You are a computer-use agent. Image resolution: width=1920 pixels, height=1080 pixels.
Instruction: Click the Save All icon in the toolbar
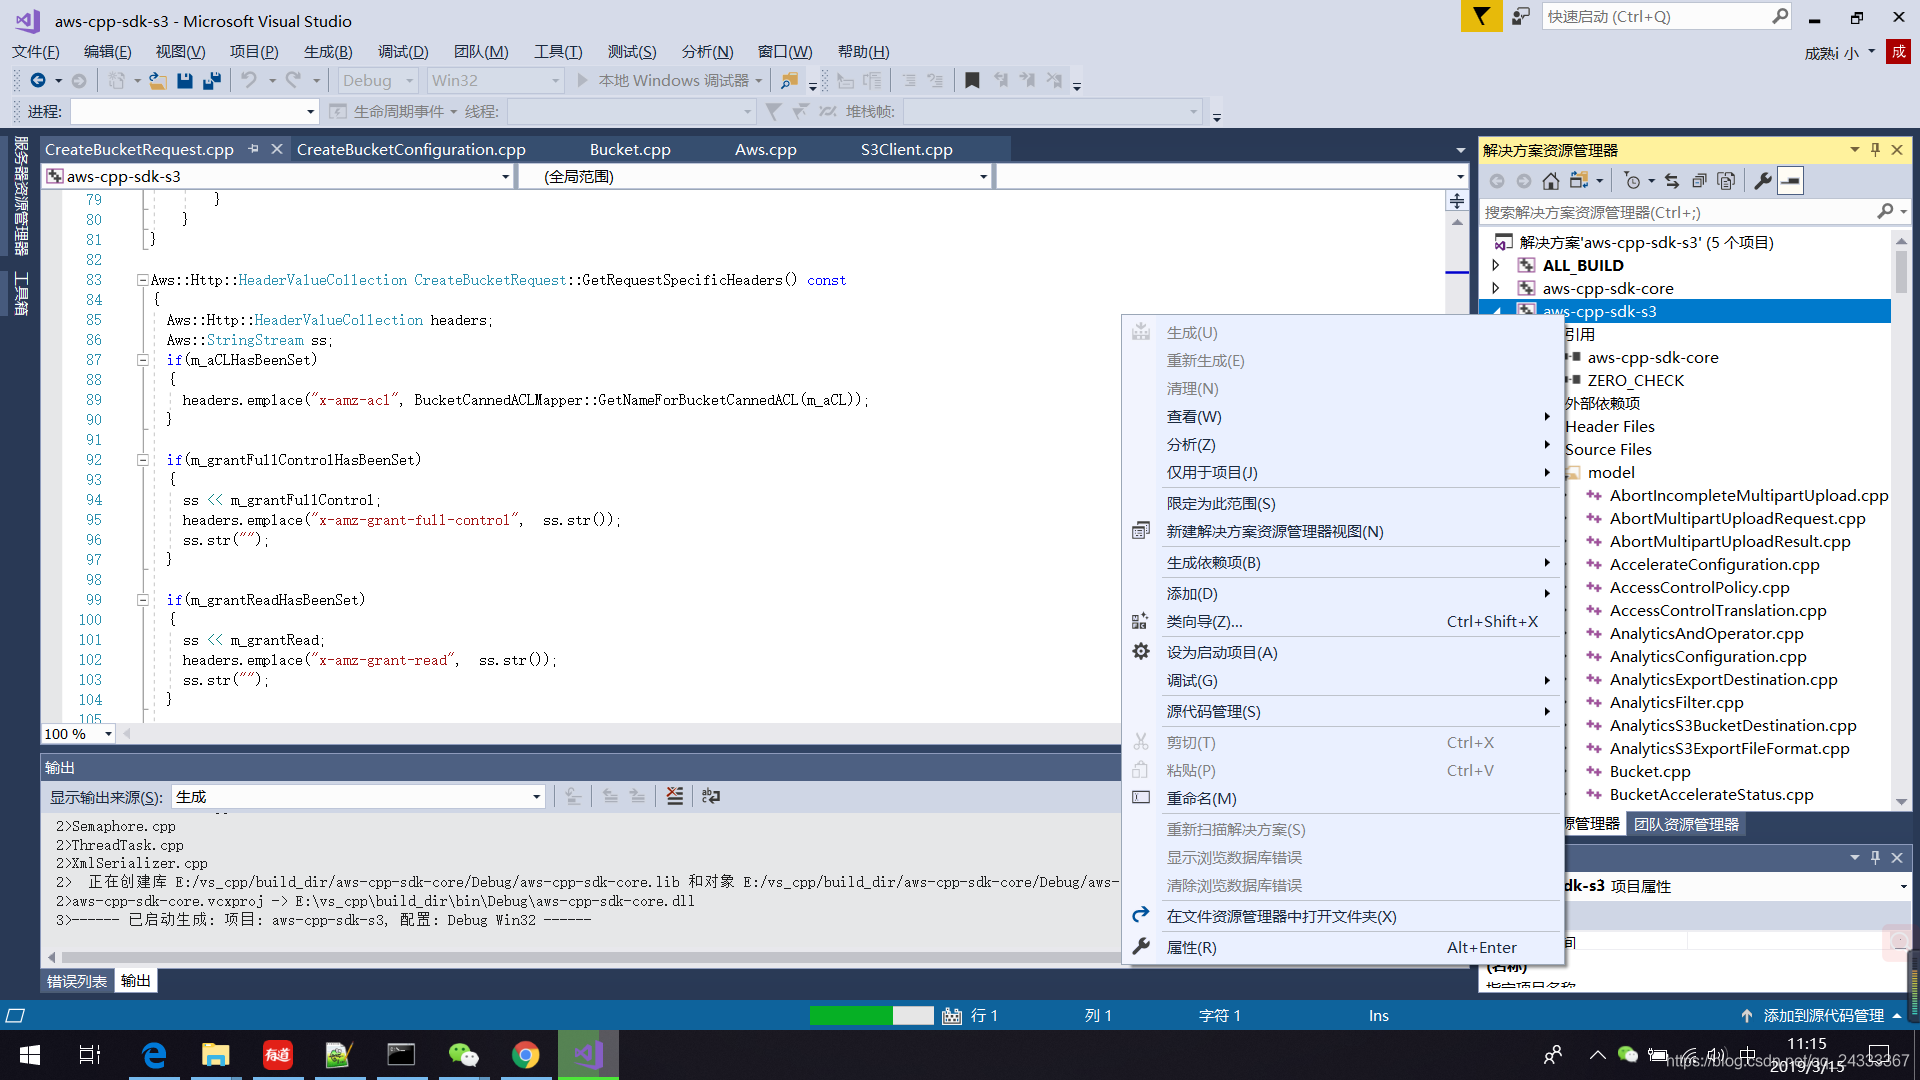click(211, 80)
